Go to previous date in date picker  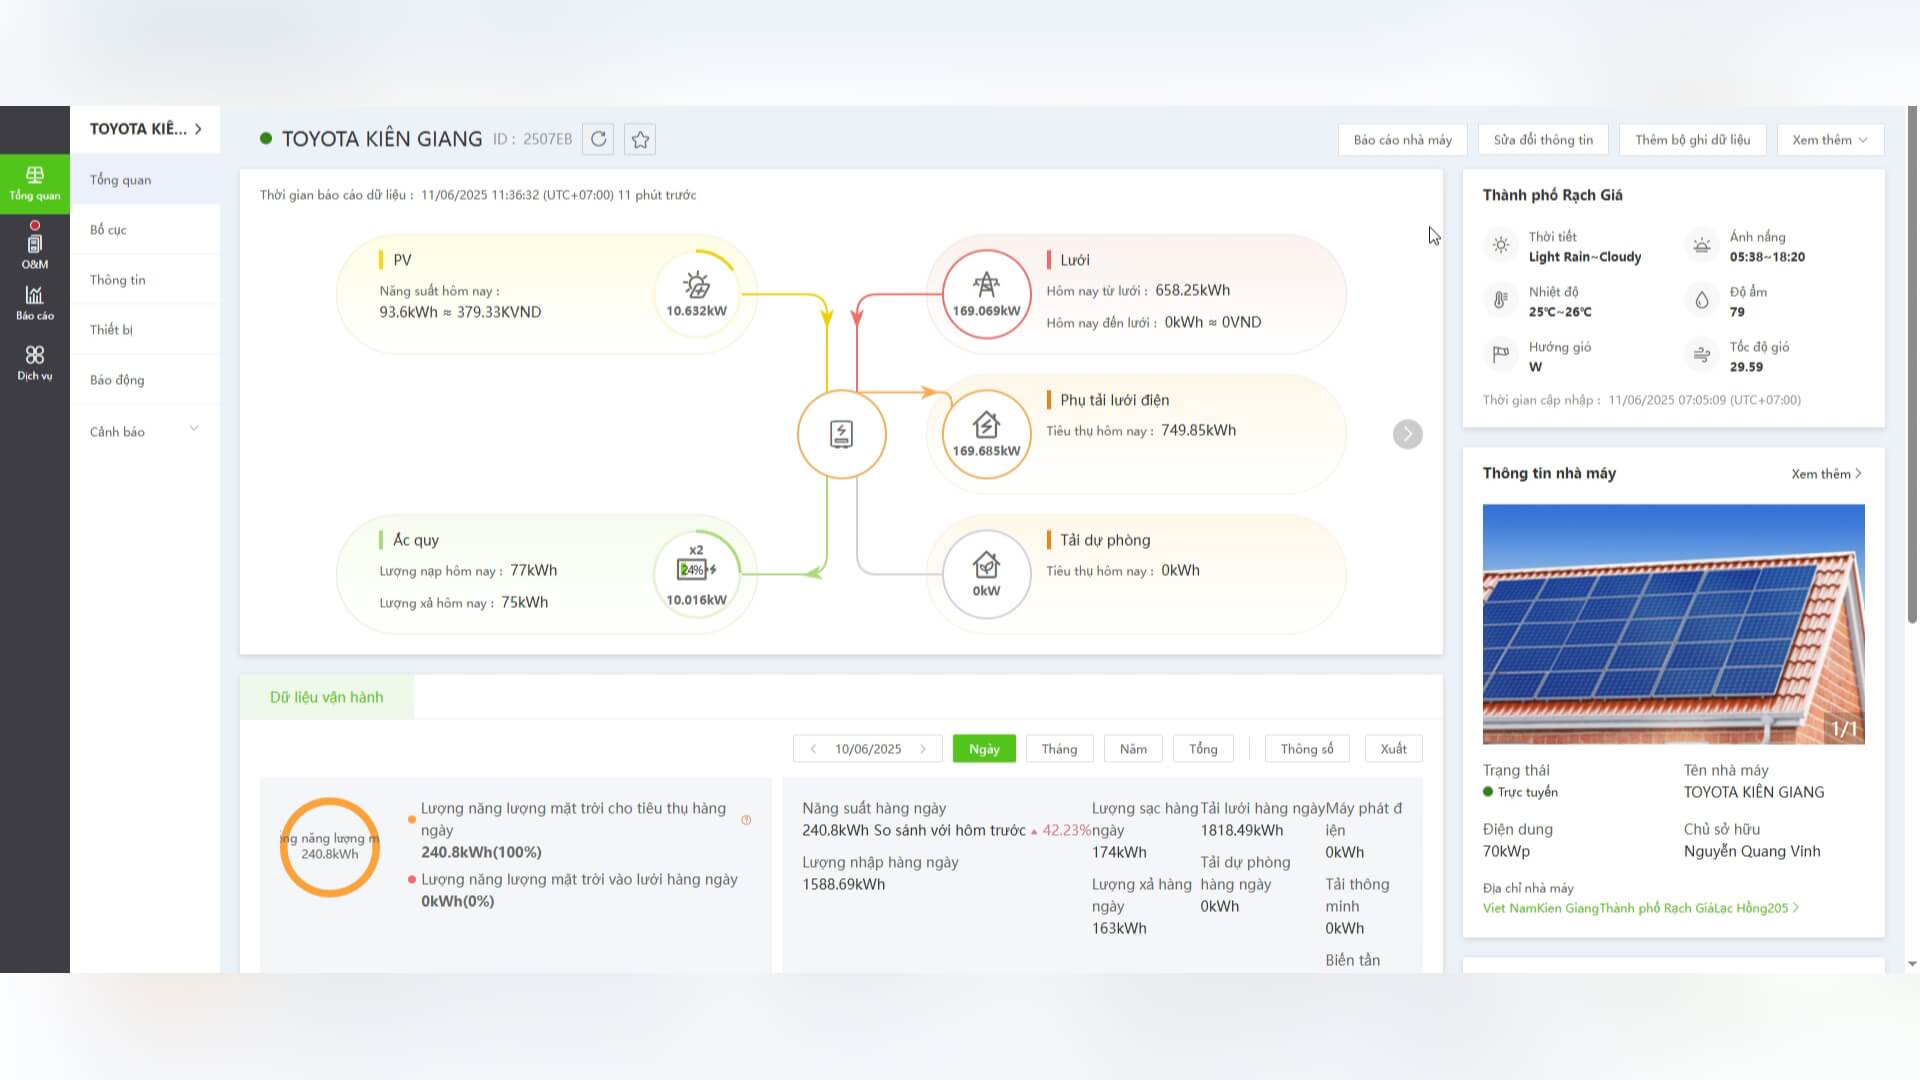point(813,749)
